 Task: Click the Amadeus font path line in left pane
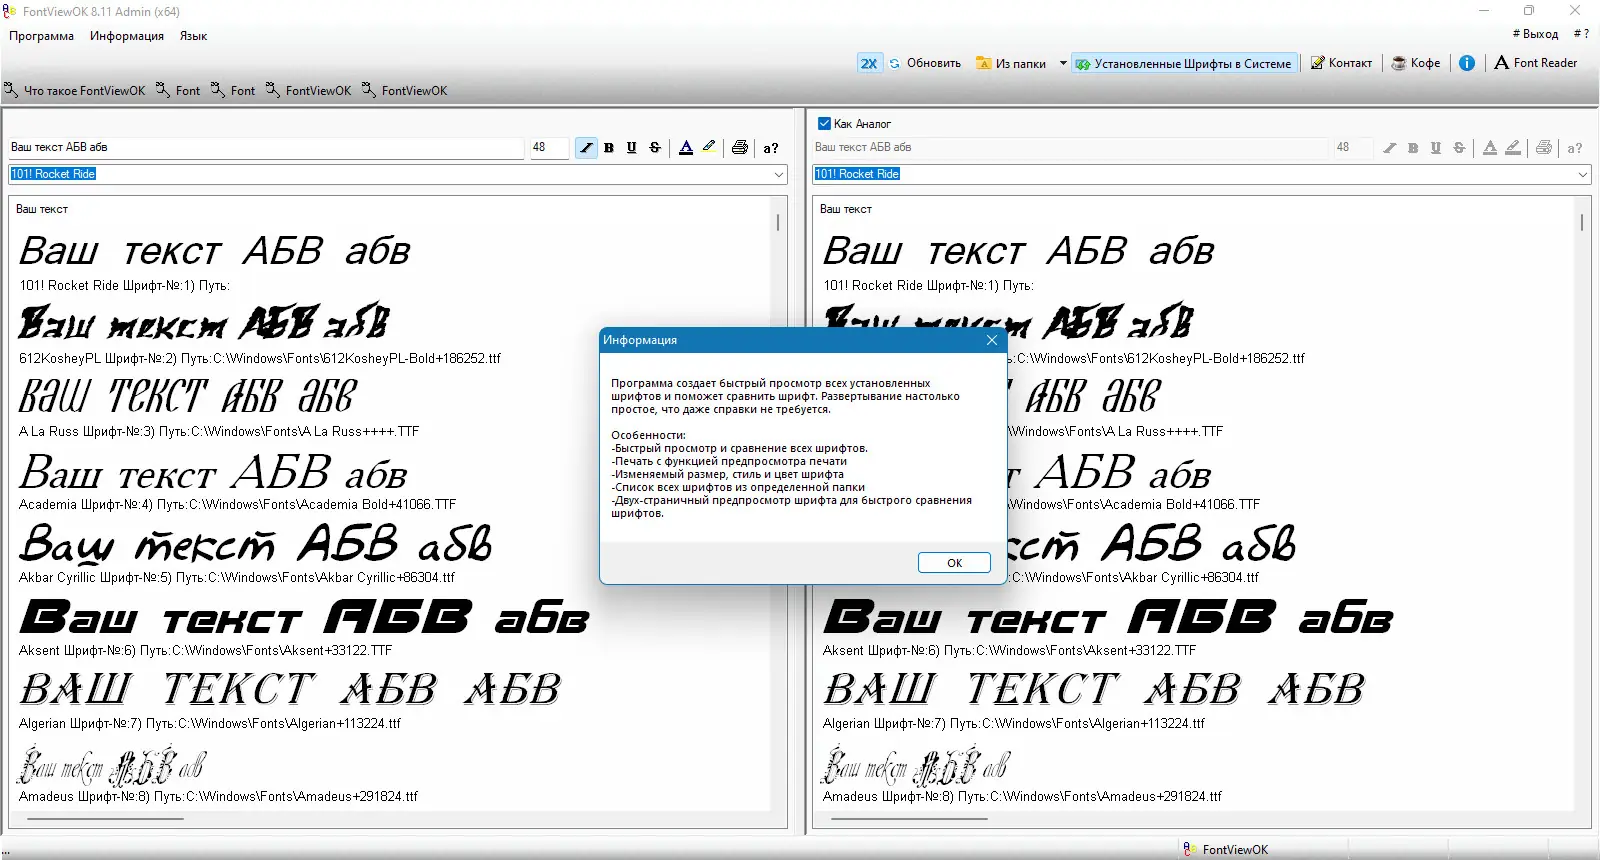[x=218, y=797]
